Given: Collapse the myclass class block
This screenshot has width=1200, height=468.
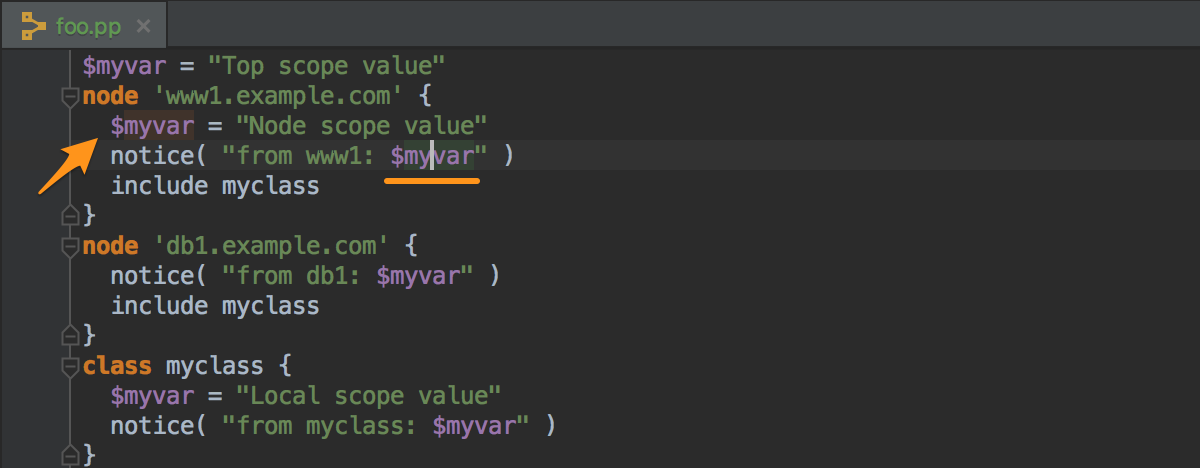Looking at the screenshot, I should 70,365.
